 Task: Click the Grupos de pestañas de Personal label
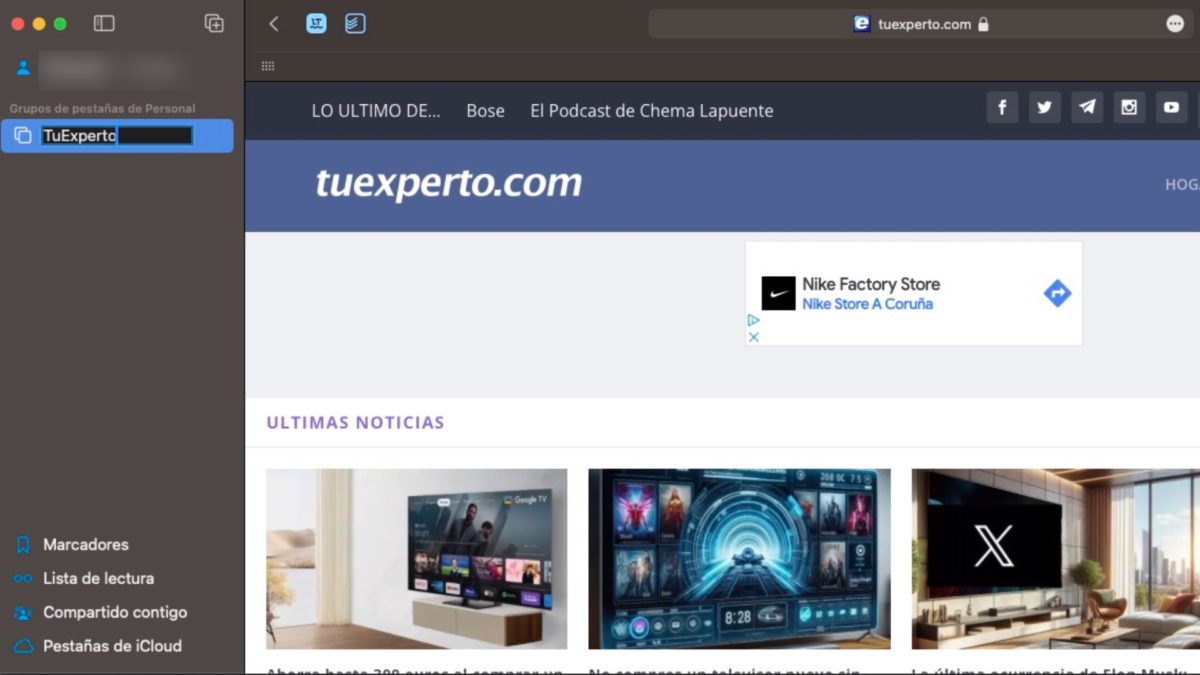point(103,108)
